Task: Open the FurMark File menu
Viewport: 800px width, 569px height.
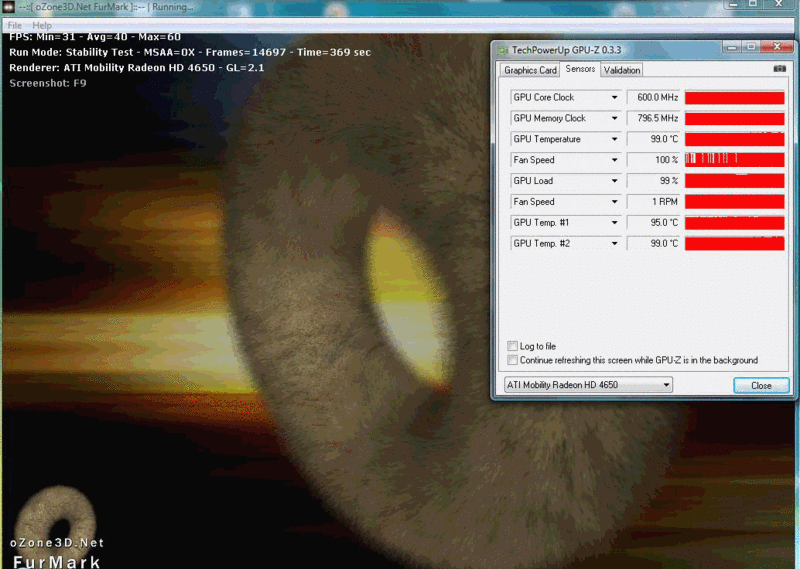Action: click(x=14, y=25)
